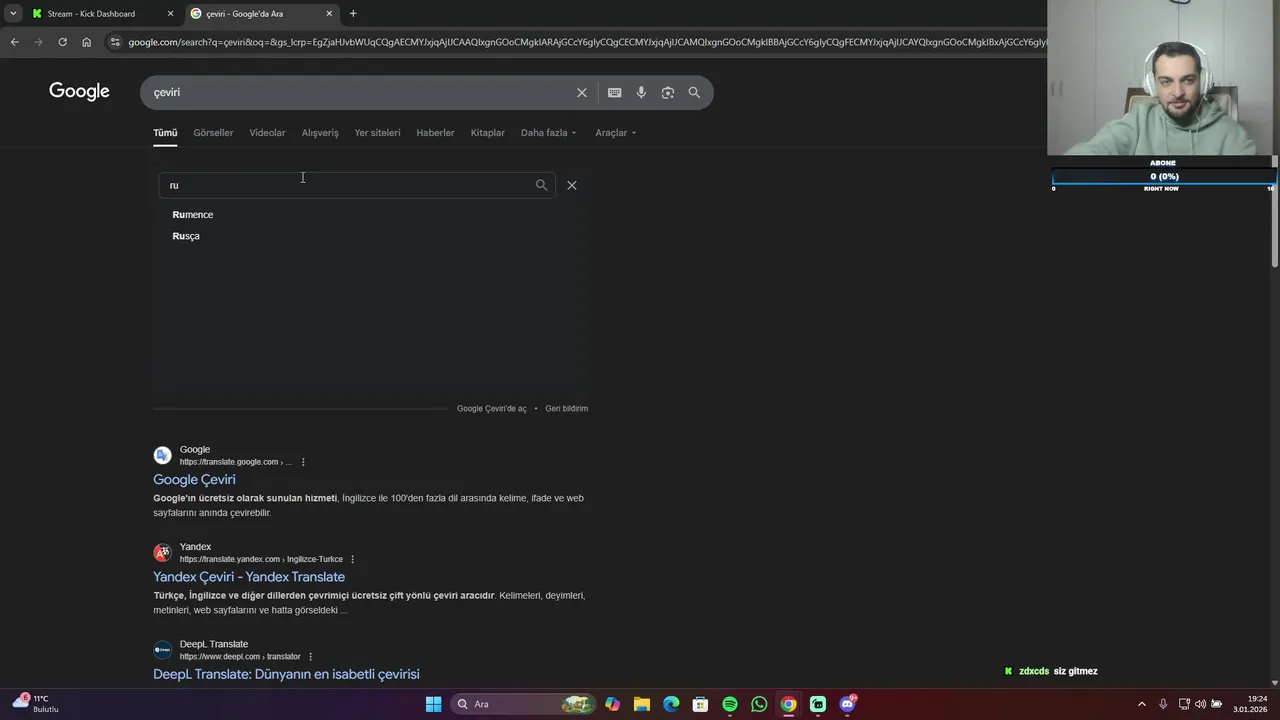This screenshot has width=1280, height=720.
Task: Open more options for Google result
Action: tap(303, 462)
